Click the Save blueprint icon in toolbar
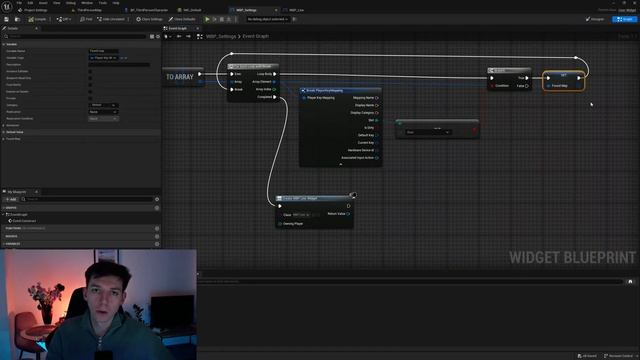The width and height of the screenshot is (640, 360). pos(7,19)
